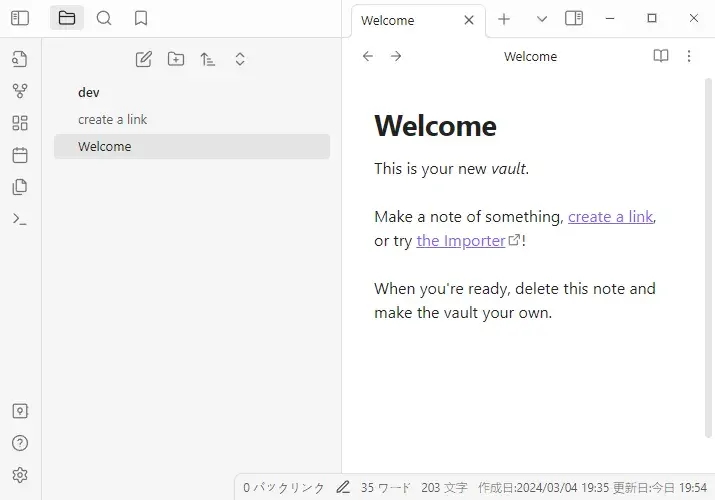Viewport: 715px width, 500px height.
Task: Toggle the right sidebar visibility
Action: point(574,18)
